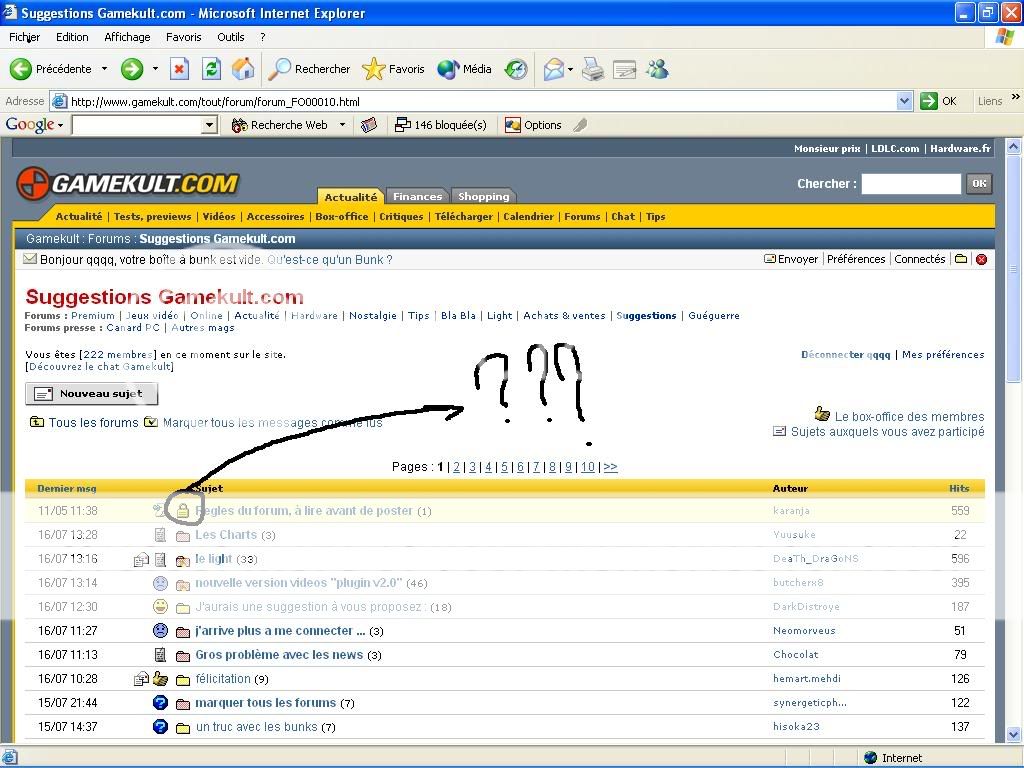Switch to the Finances tab
Screen dimensions: 1024x768
(x=417, y=196)
